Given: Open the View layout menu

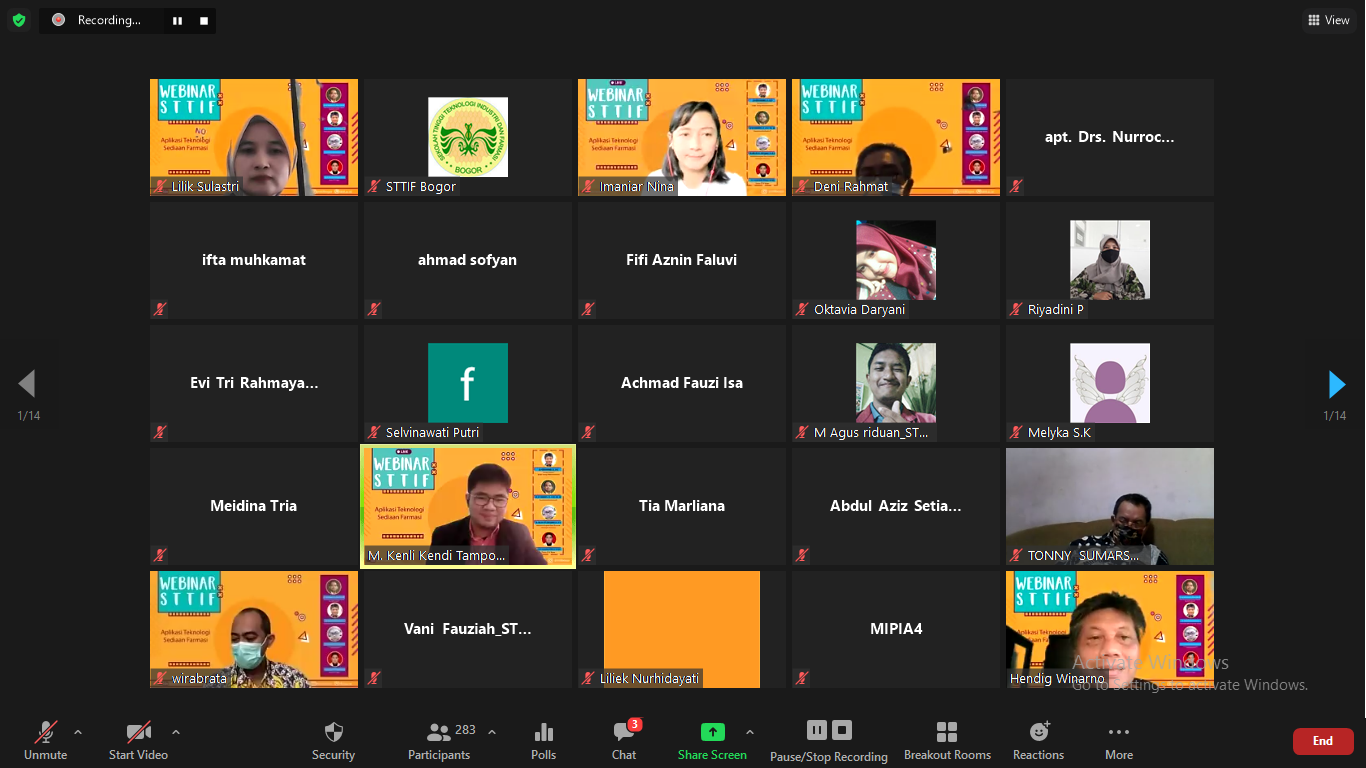Looking at the screenshot, I should click(x=1329, y=20).
